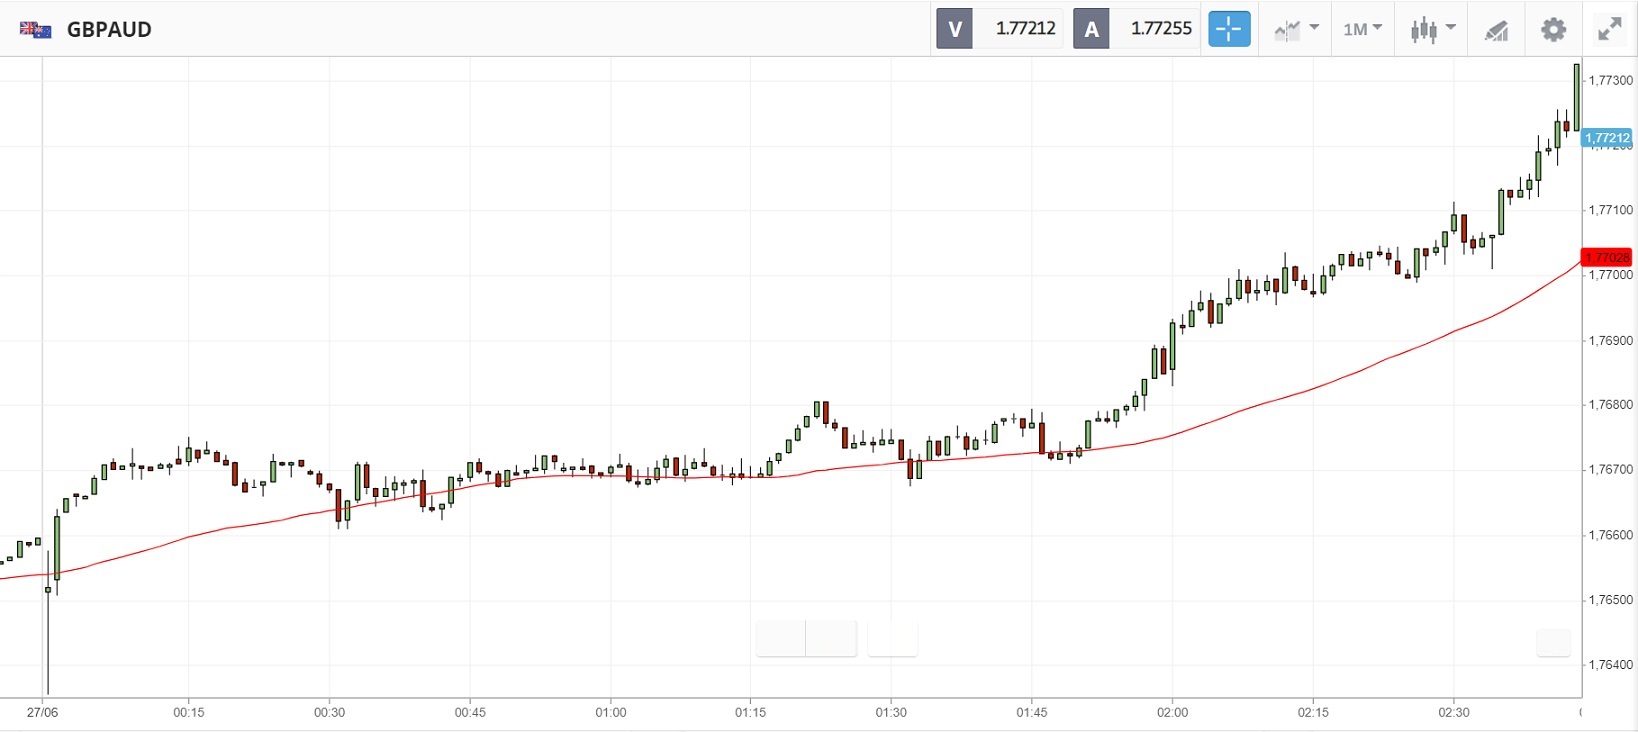Click the 1,77100 price axis label

1611,210
